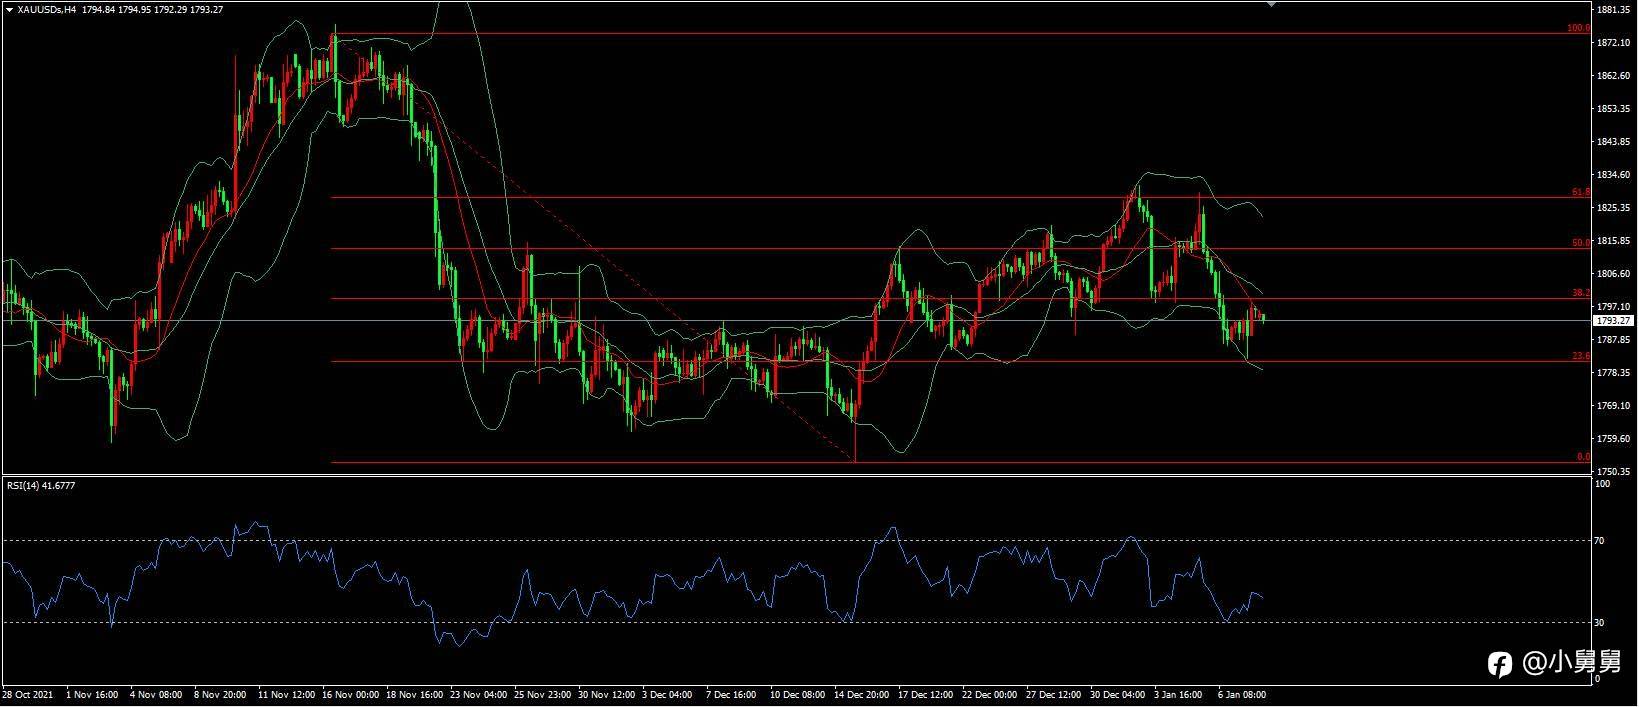Select the 100.0 Fibonacci level label
The image size is (1639, 707).
(1578, 28)
